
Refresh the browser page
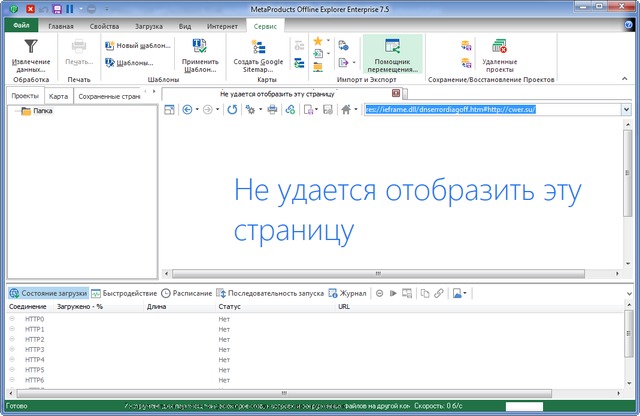point(232,110)
